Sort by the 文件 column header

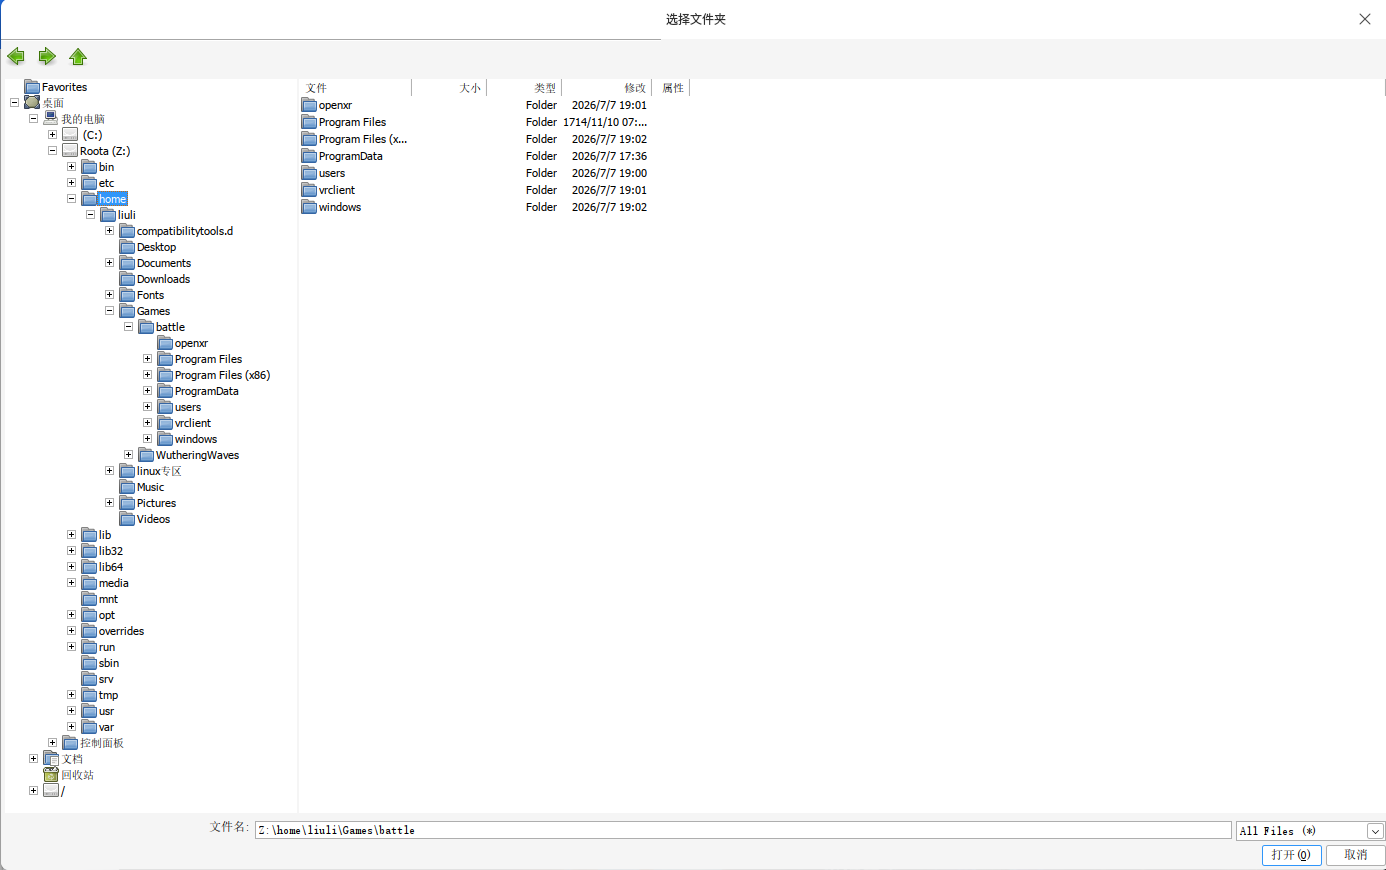(355, 88)
